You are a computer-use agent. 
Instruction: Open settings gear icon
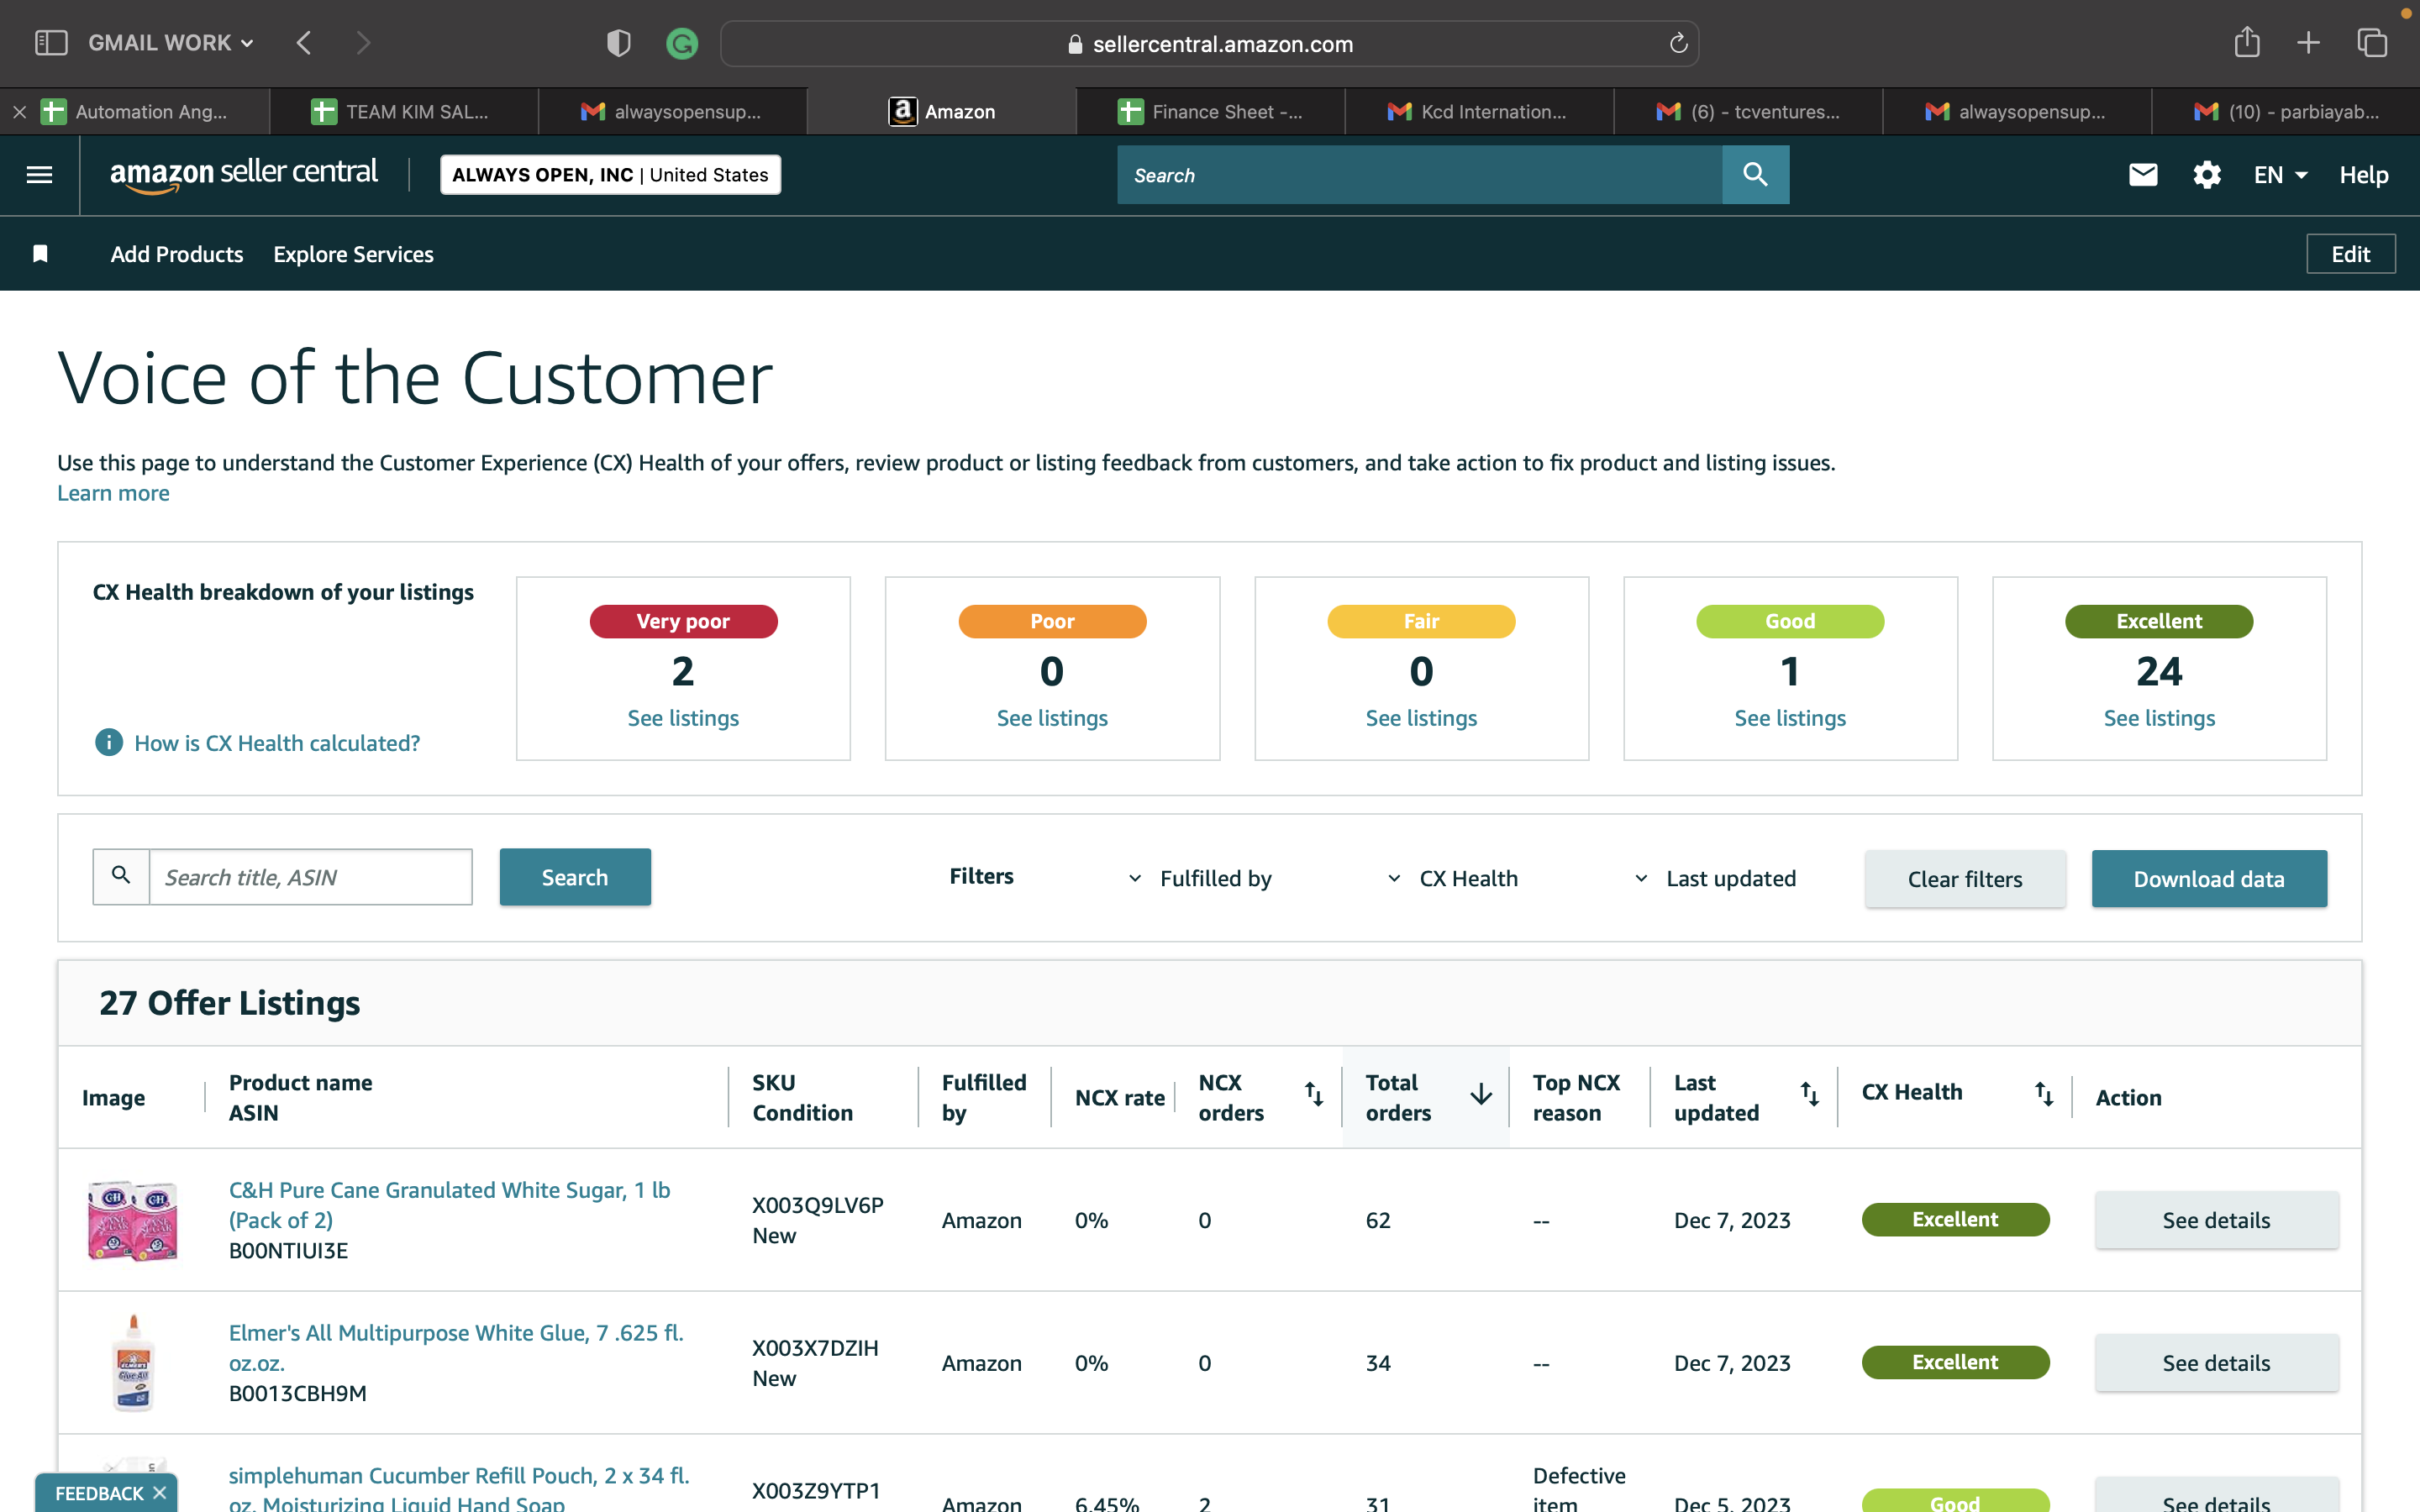pos(2206,175)
